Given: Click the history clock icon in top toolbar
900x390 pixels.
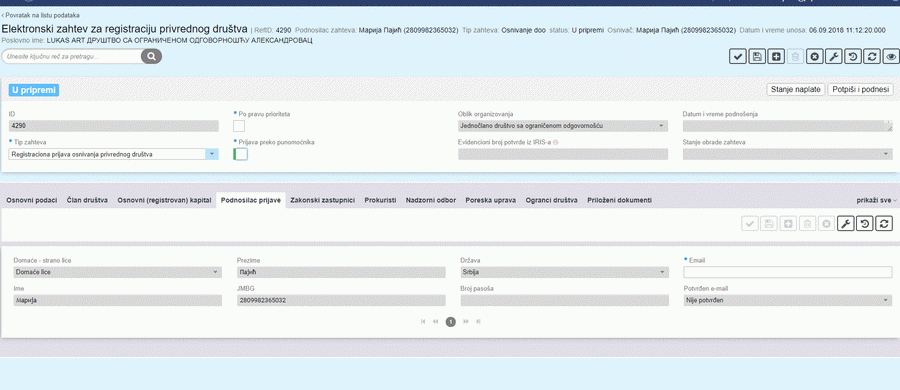Looking at the screenshot, I should (x=853, y=56).
